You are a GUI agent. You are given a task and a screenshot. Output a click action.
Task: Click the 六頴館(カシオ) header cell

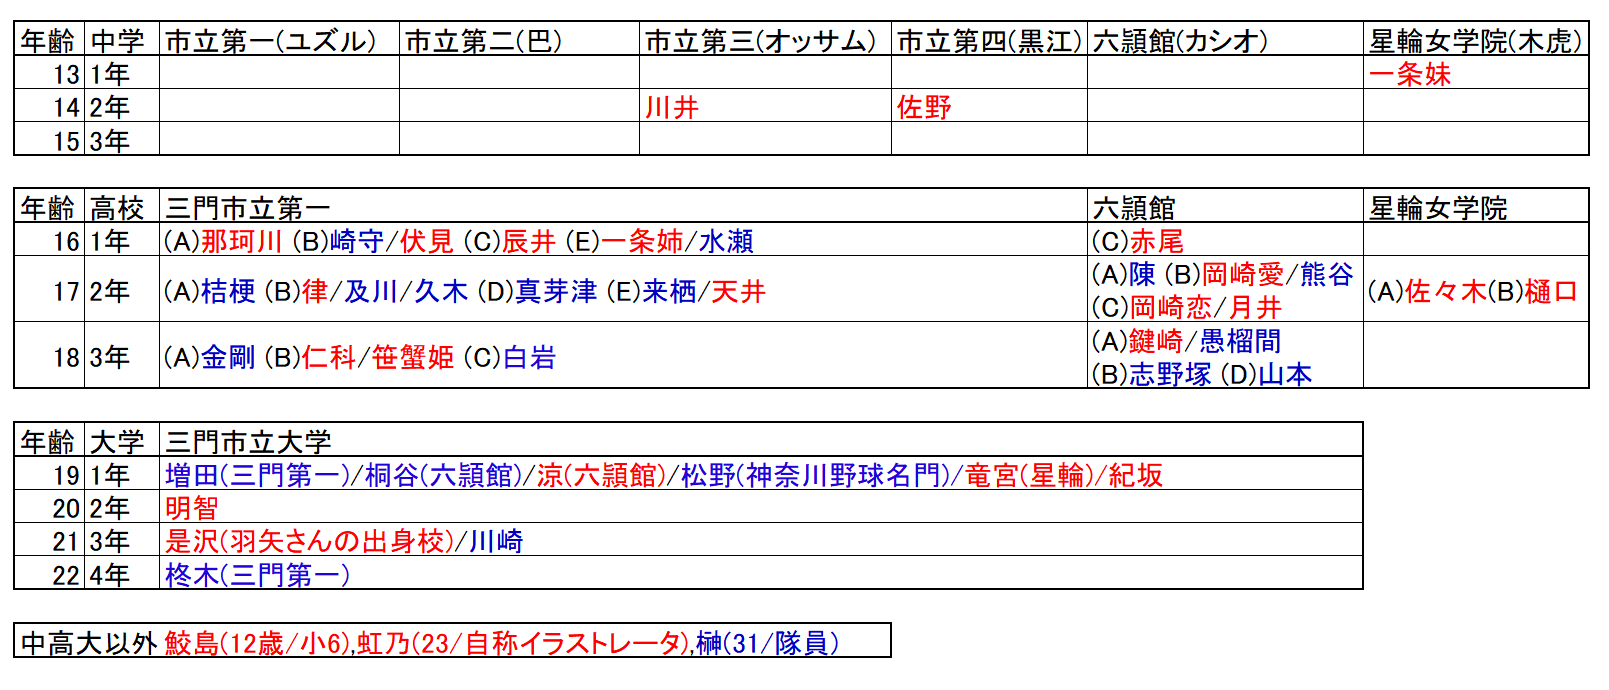coord(1225,40)
